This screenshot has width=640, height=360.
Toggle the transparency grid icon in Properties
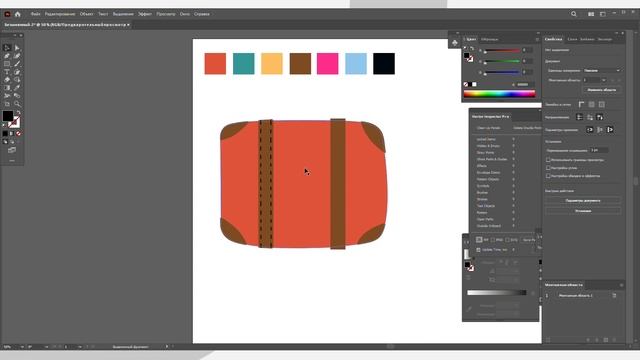point(602,104)
